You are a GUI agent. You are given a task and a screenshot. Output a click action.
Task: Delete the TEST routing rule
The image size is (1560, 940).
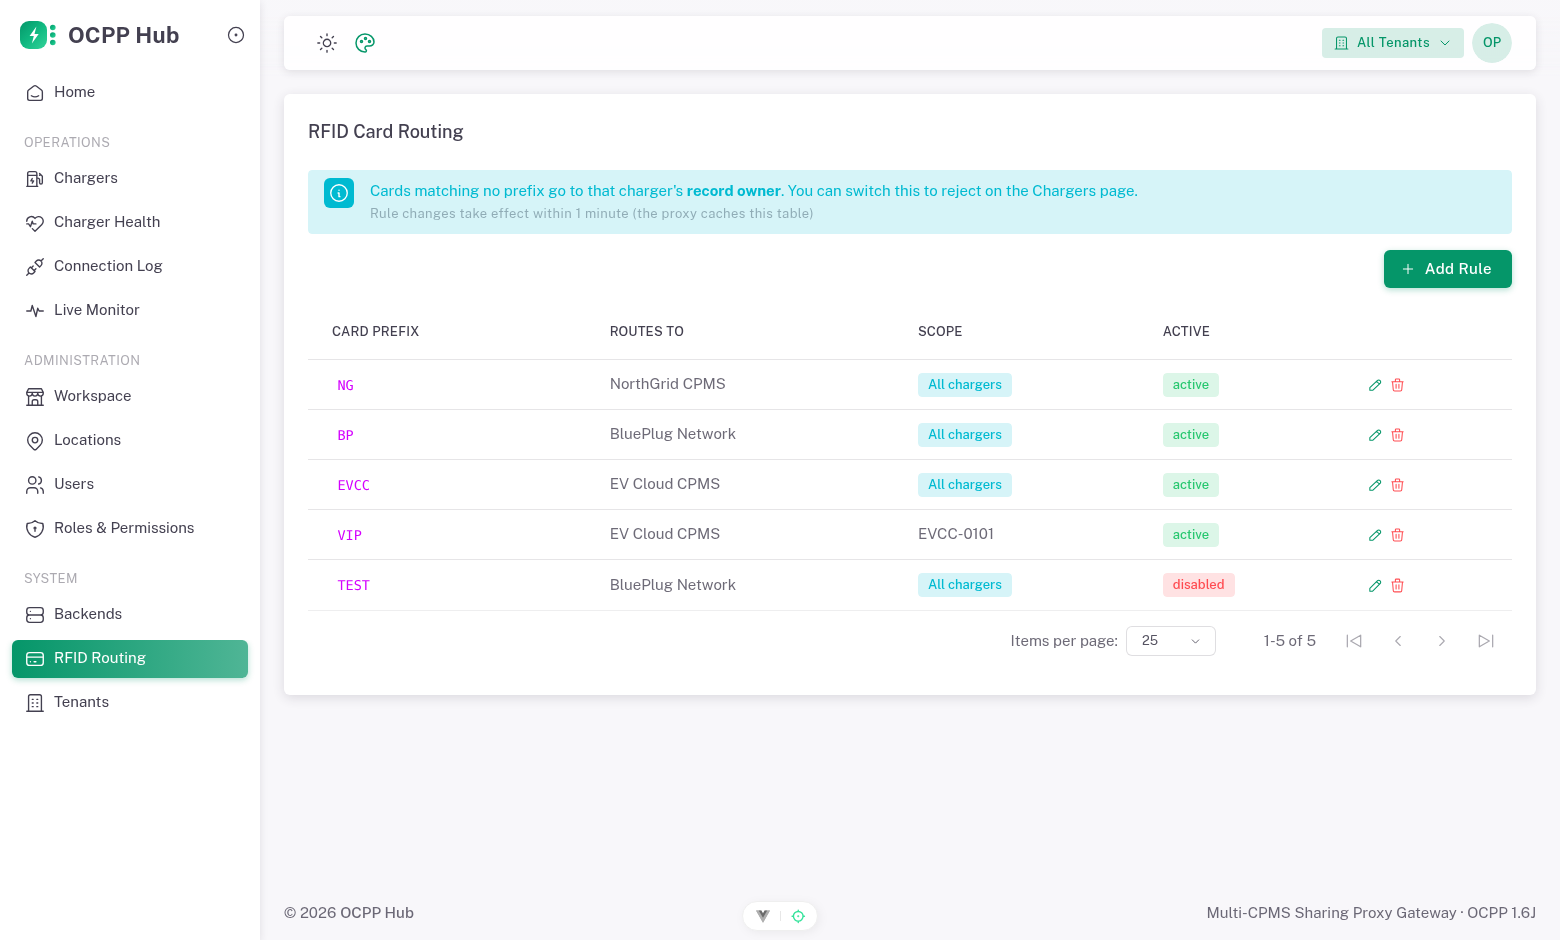click(1398, 585)
